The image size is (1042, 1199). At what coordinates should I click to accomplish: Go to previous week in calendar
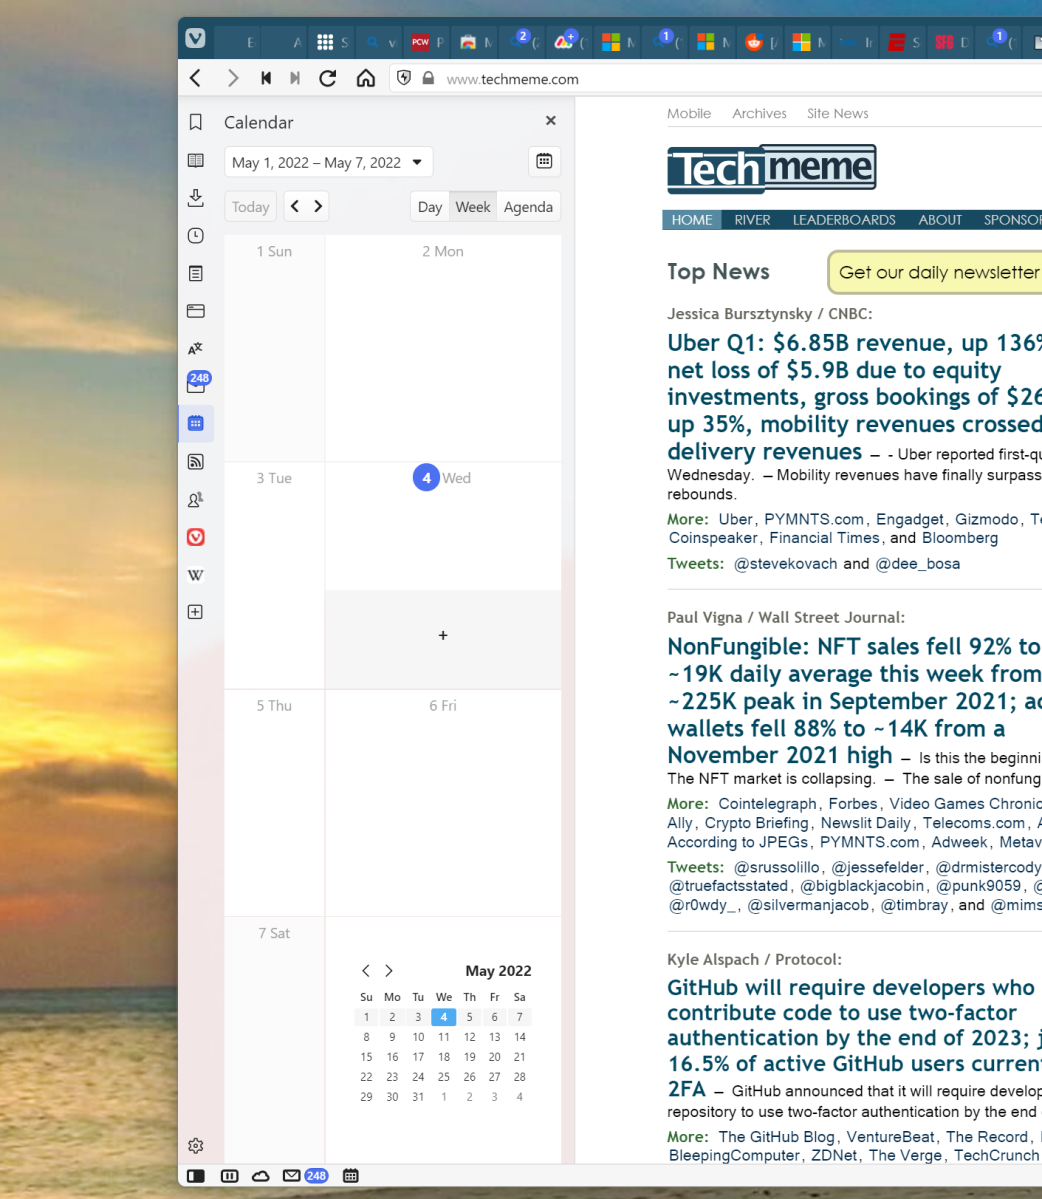coord(295,206)
